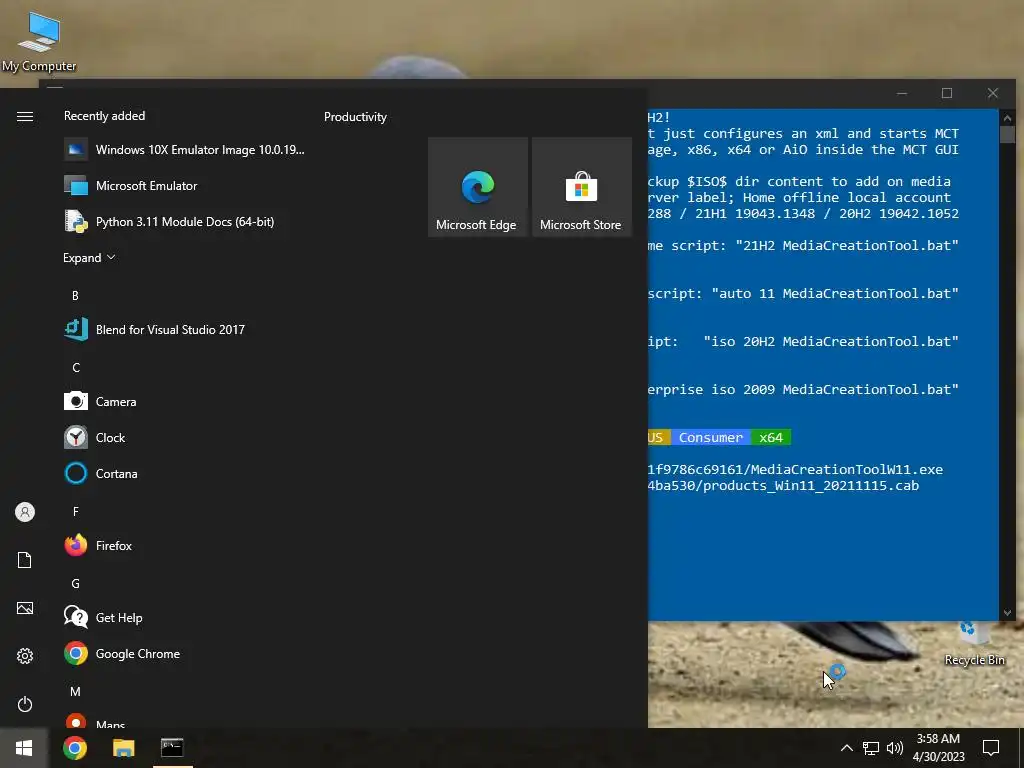The image size is (1024, 768).
Task: Open Windows 10X Emulator Image entry
Action: click(185, 150)
